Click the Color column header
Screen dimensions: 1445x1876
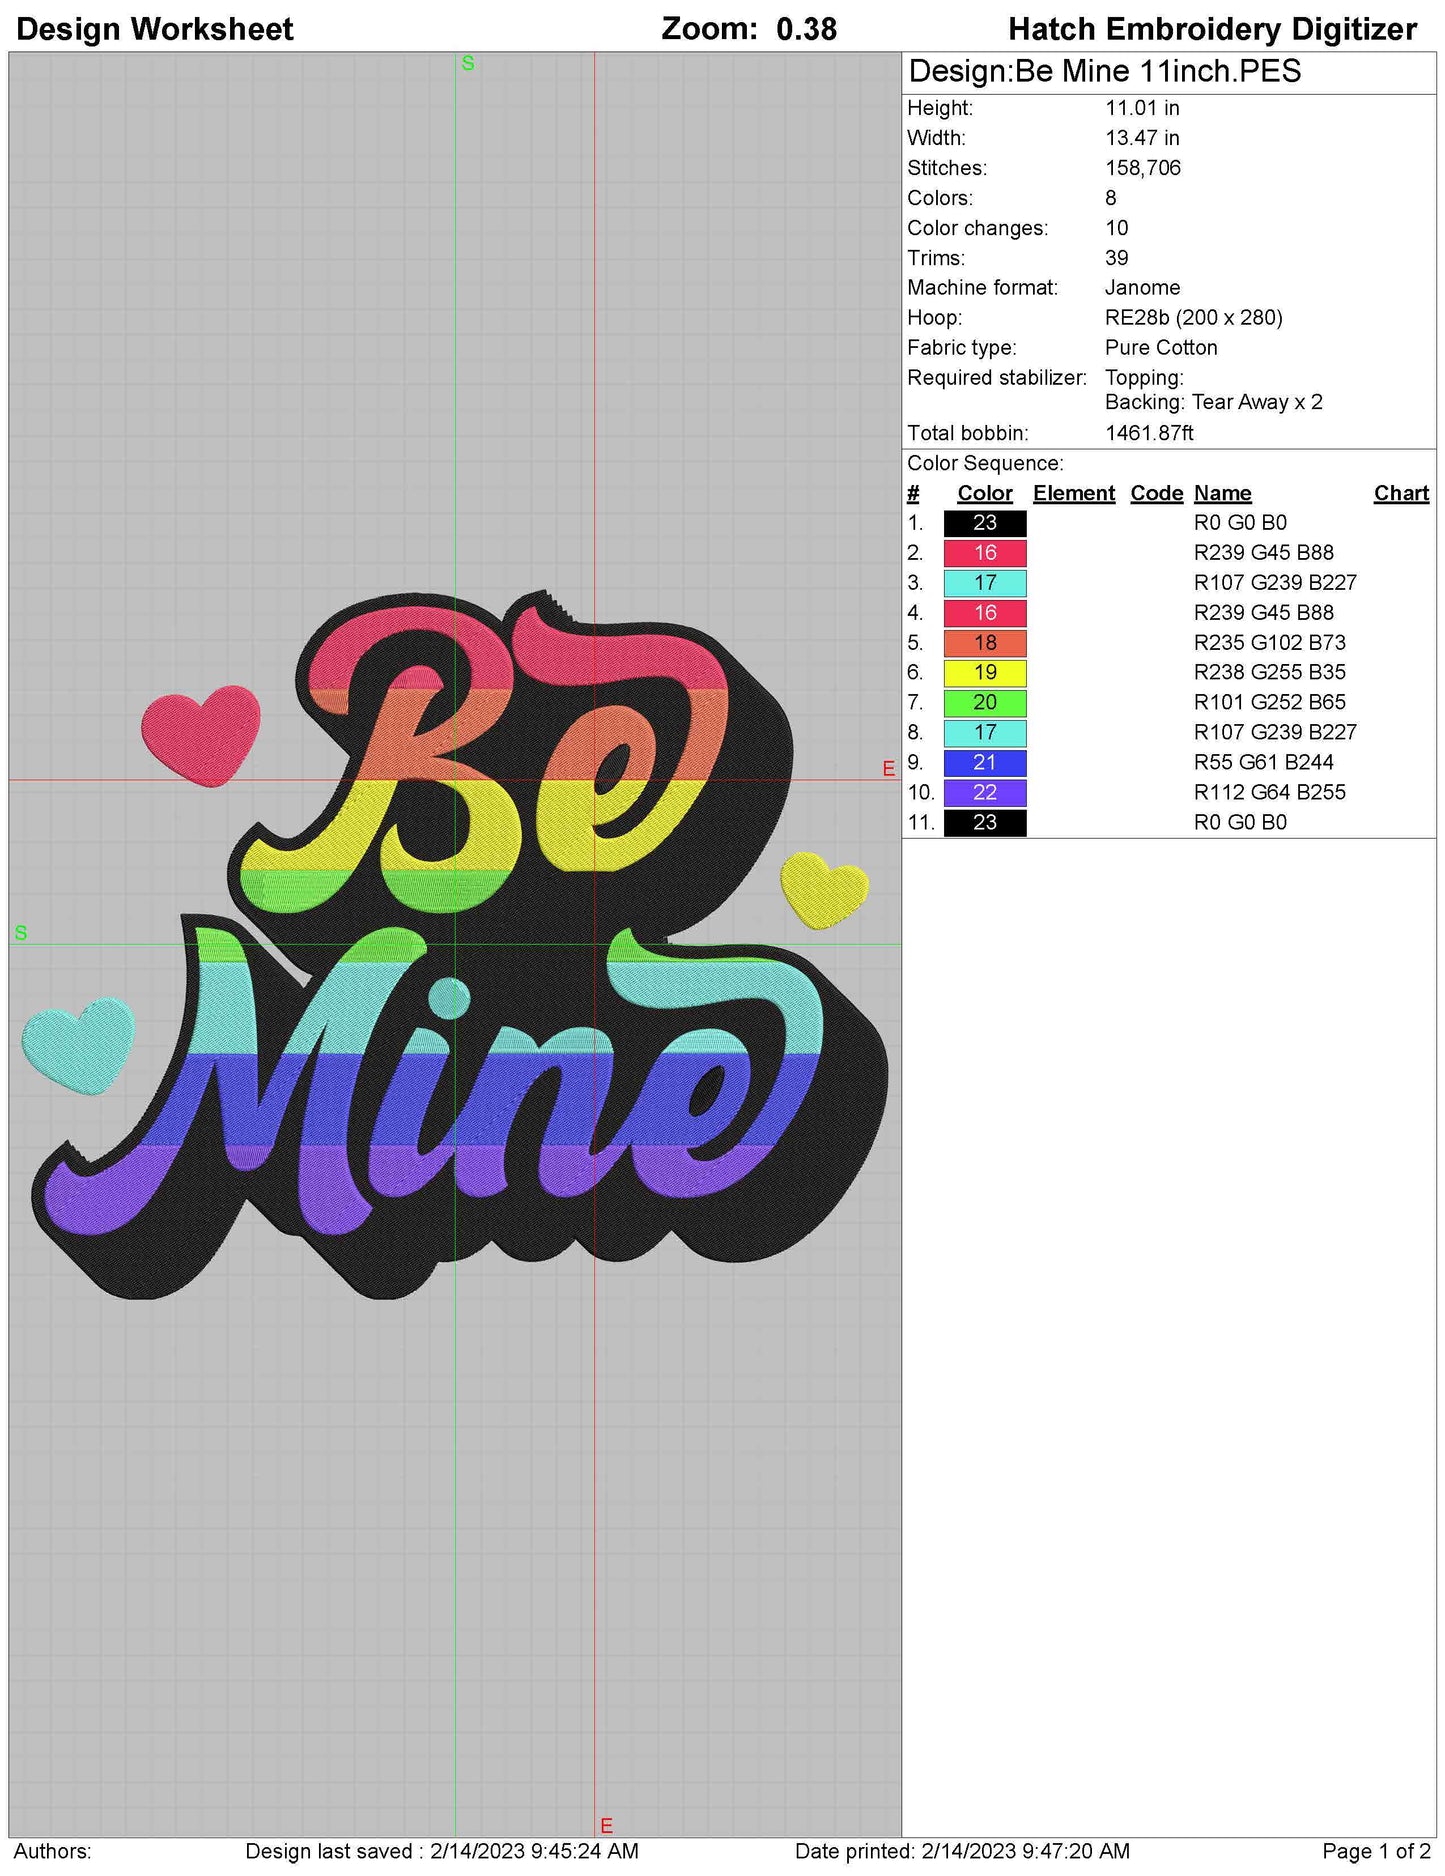tap(984, 494)
